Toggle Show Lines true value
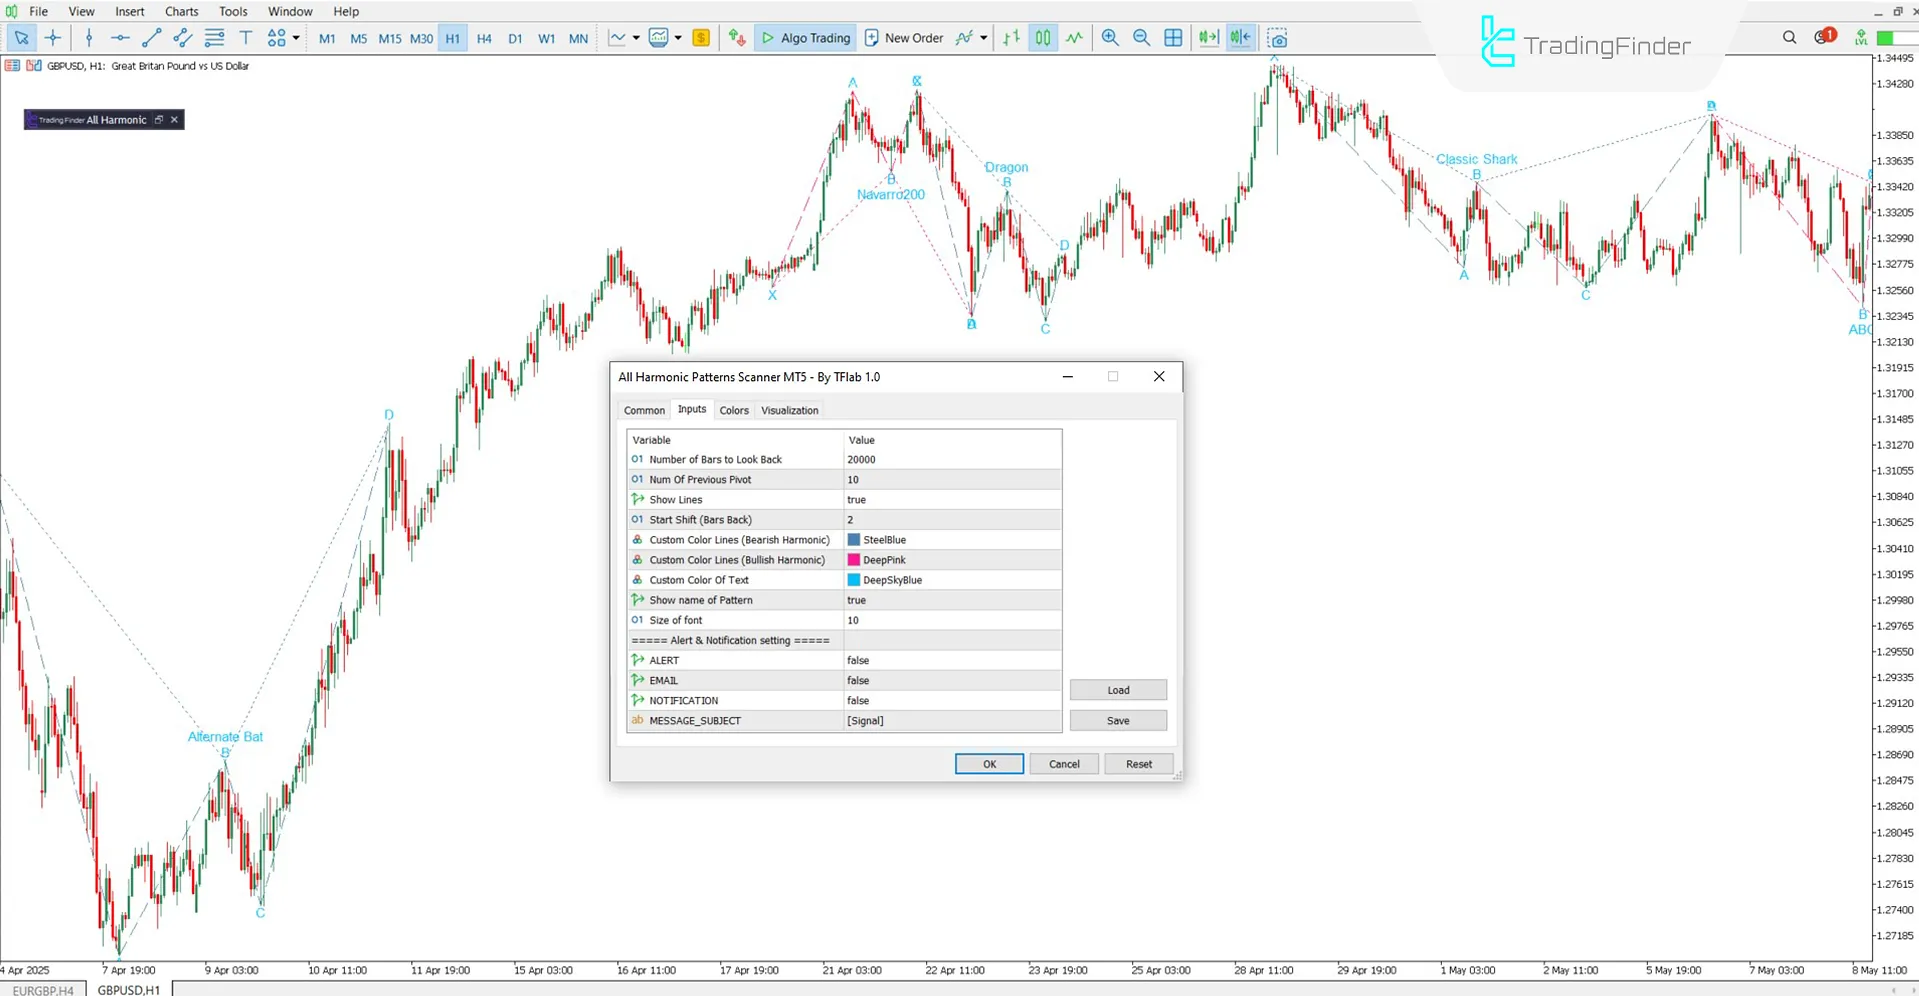 click(856, 500)
